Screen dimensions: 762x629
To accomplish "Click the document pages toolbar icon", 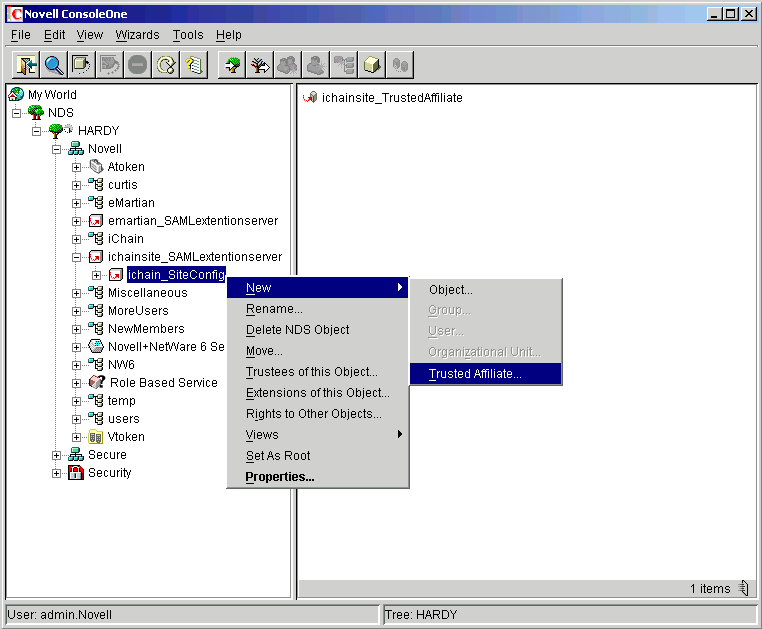I will click(x=193, y=65).
